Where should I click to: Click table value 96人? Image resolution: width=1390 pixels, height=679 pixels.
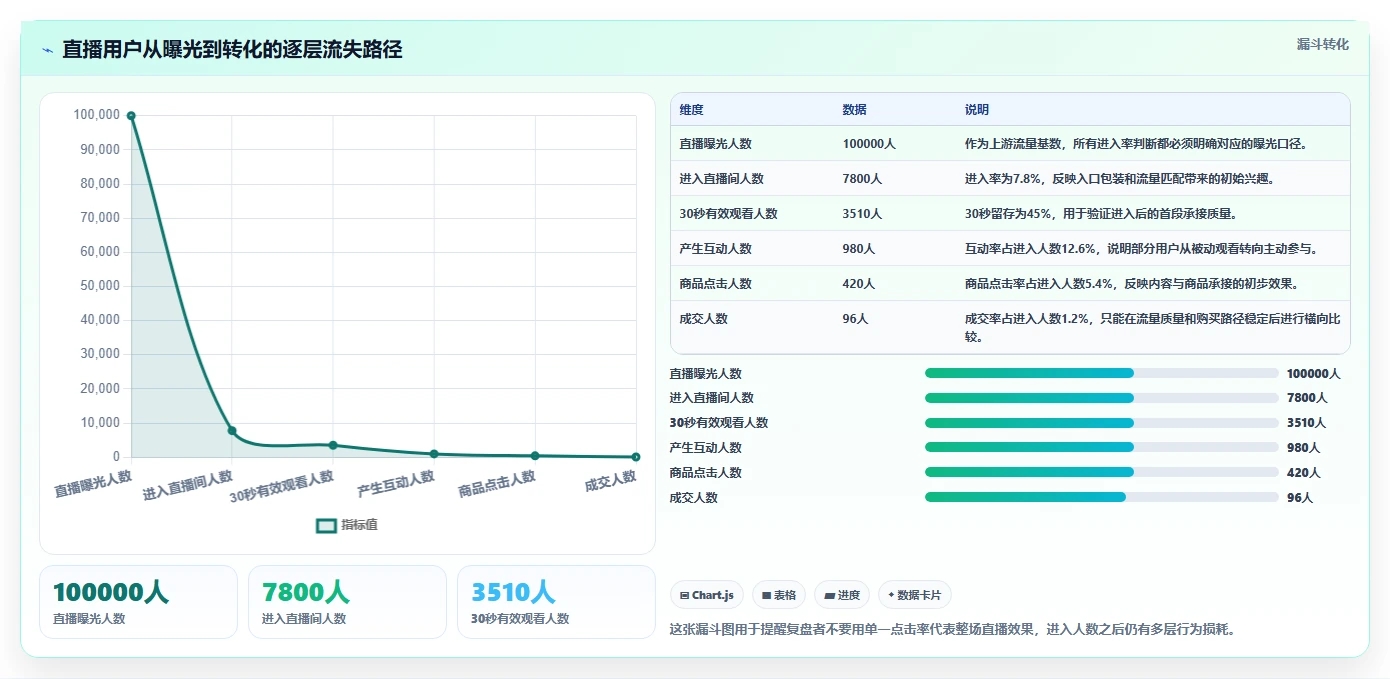856,319
